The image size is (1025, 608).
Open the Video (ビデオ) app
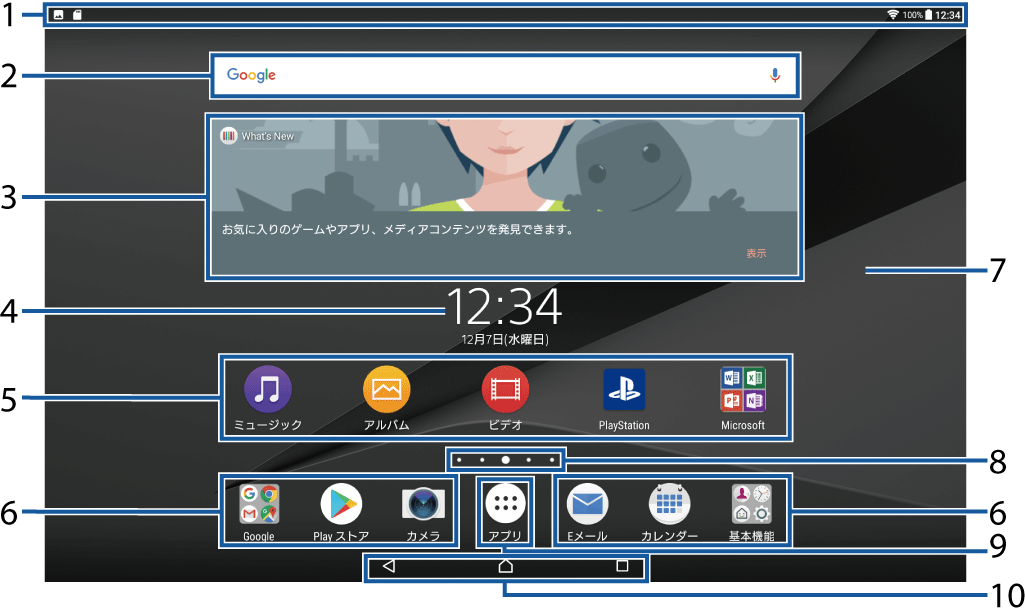[x=505, y=390]
